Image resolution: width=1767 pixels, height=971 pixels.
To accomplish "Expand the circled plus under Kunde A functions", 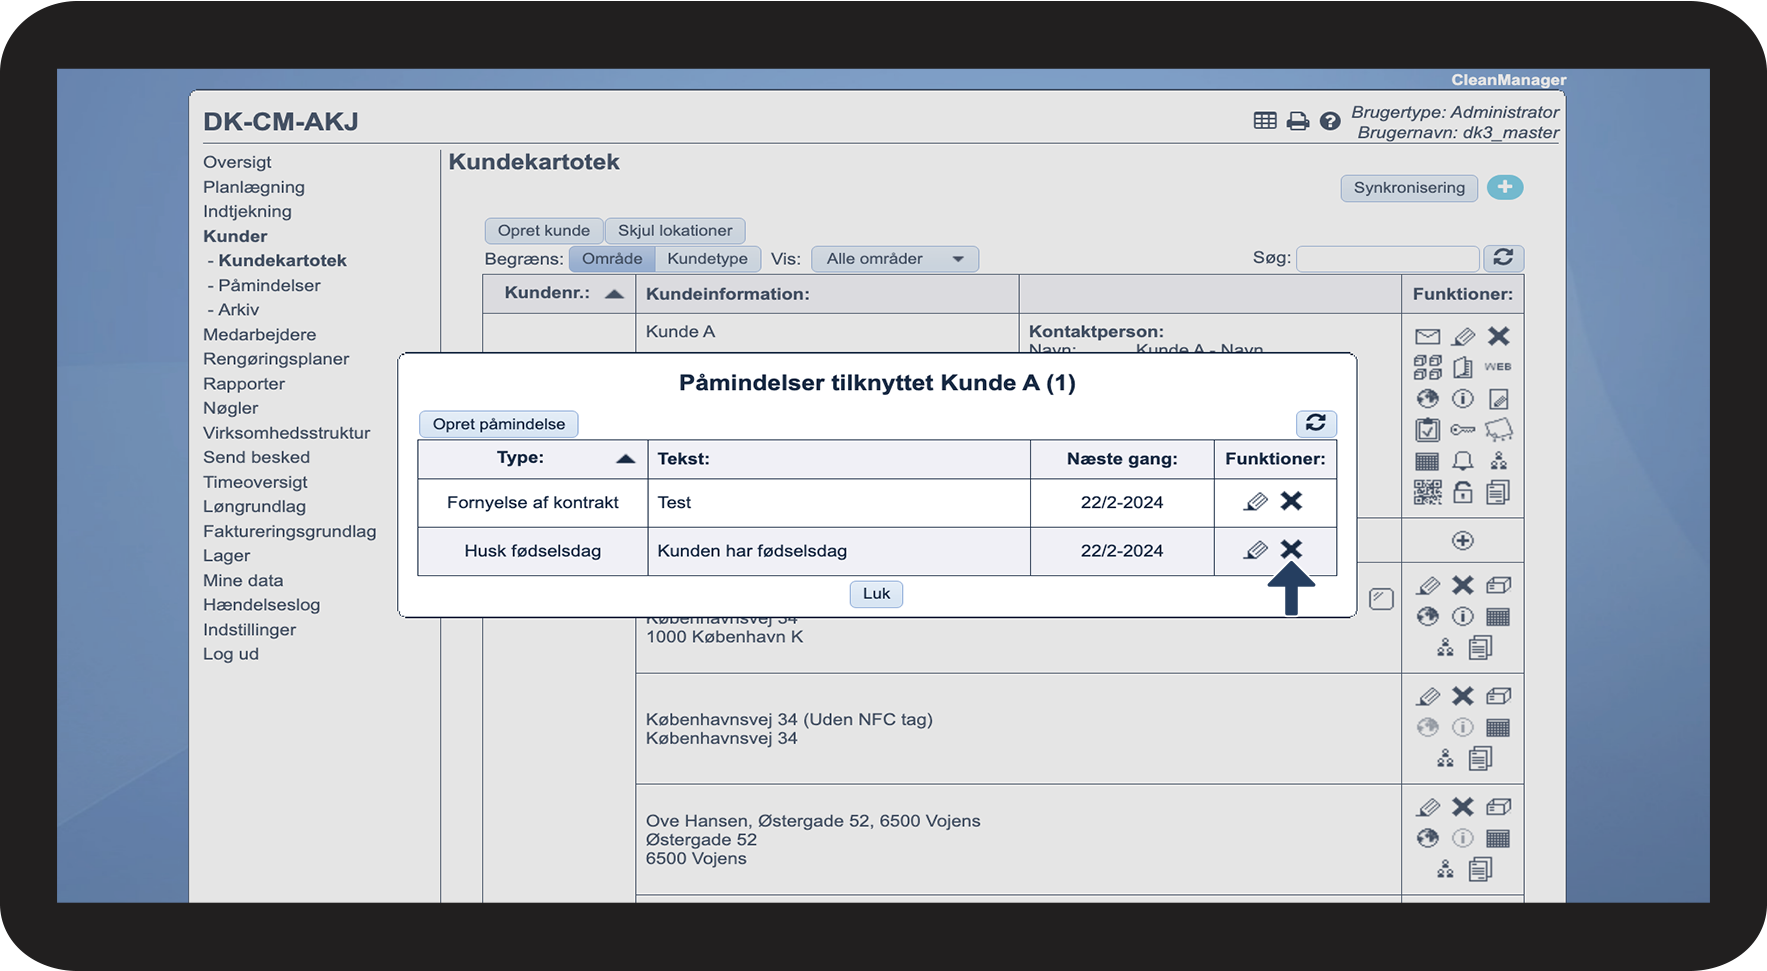I will click(1462, 541).
